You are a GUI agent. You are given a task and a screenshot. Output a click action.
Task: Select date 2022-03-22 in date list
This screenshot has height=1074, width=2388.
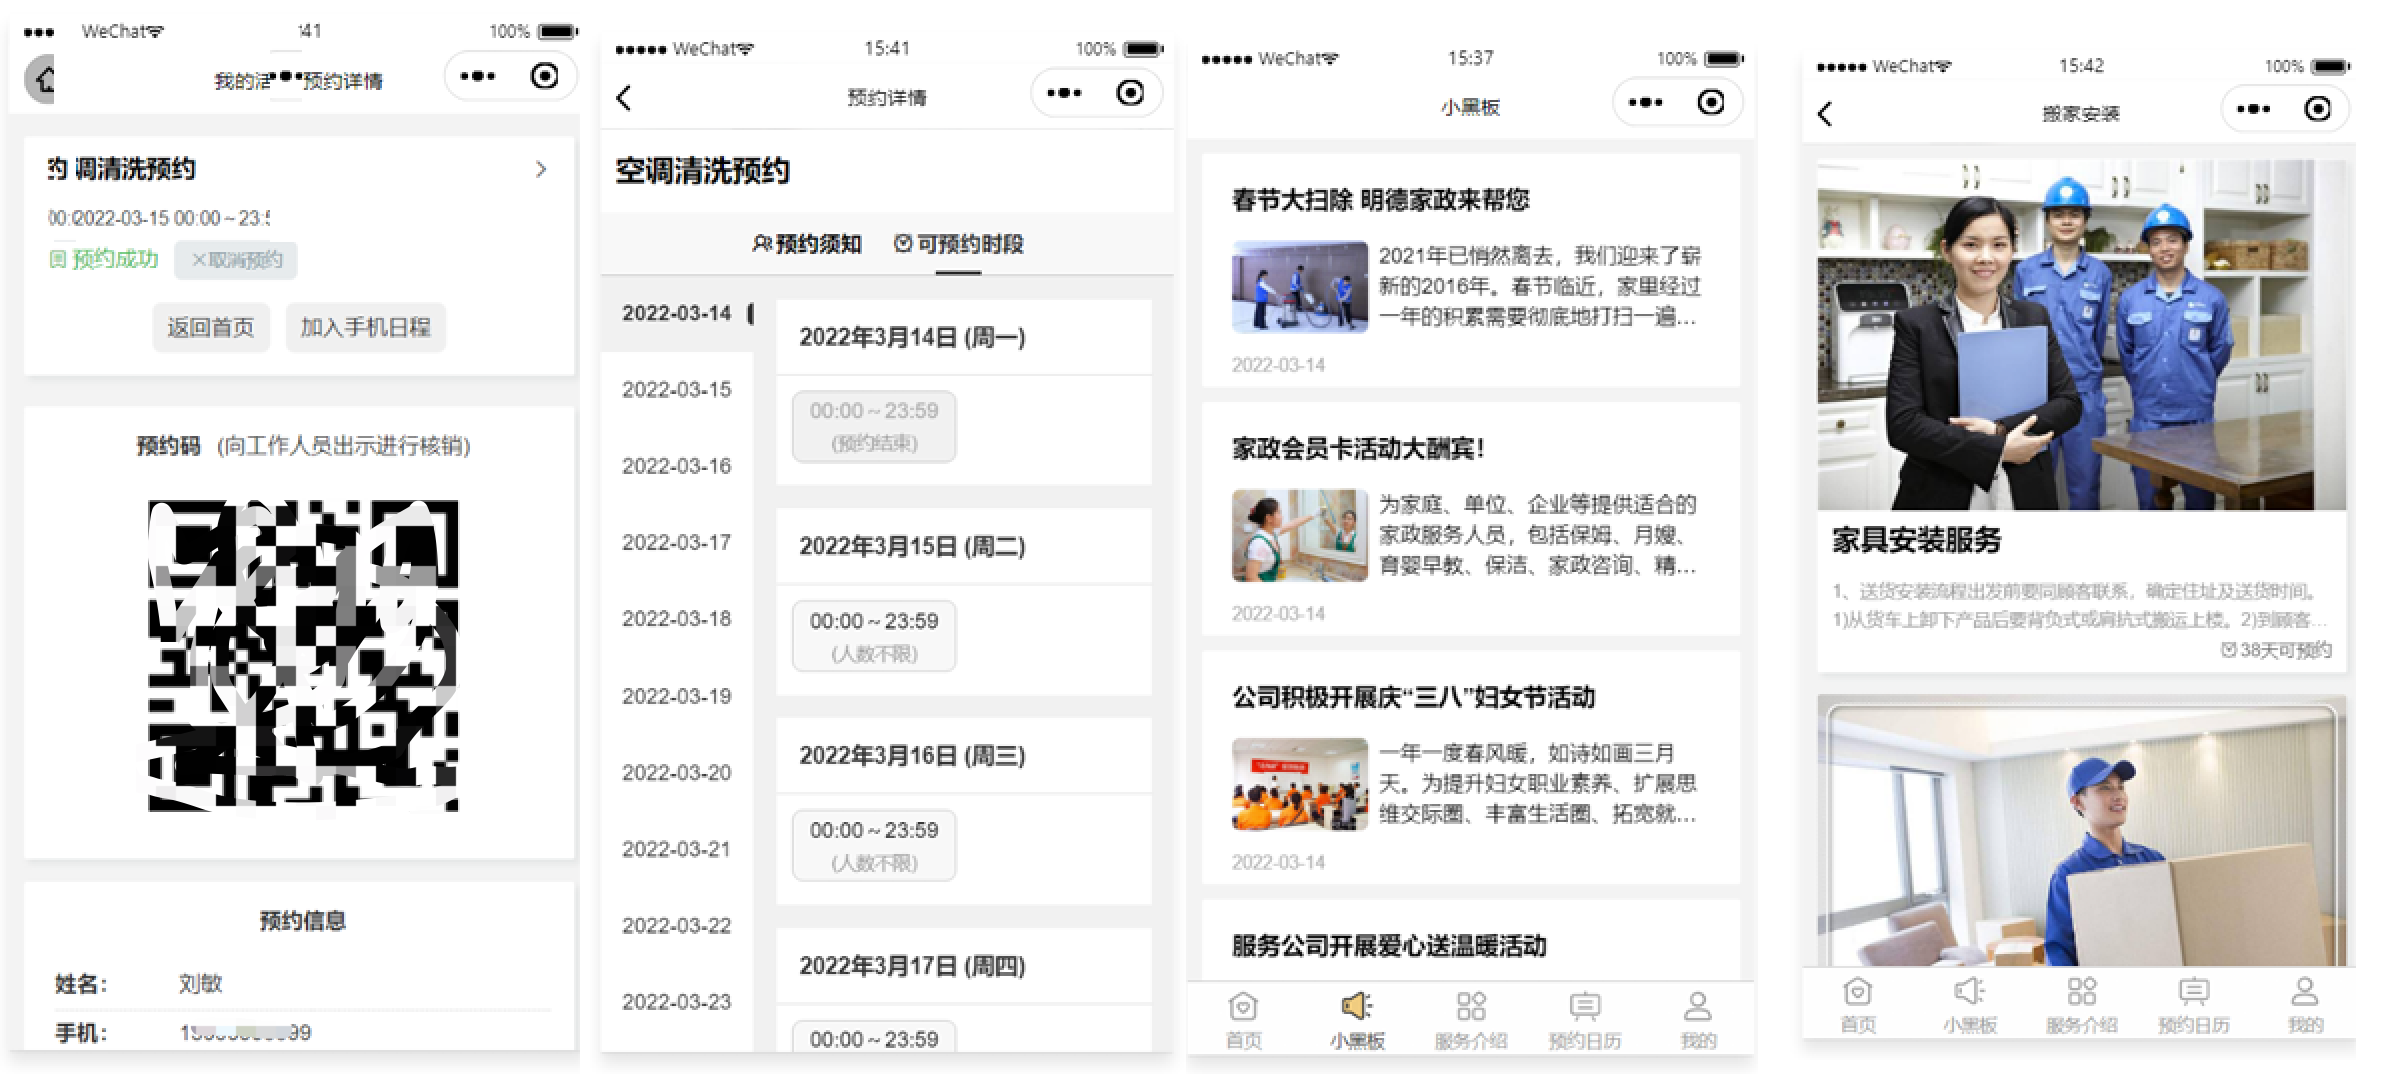677,926
